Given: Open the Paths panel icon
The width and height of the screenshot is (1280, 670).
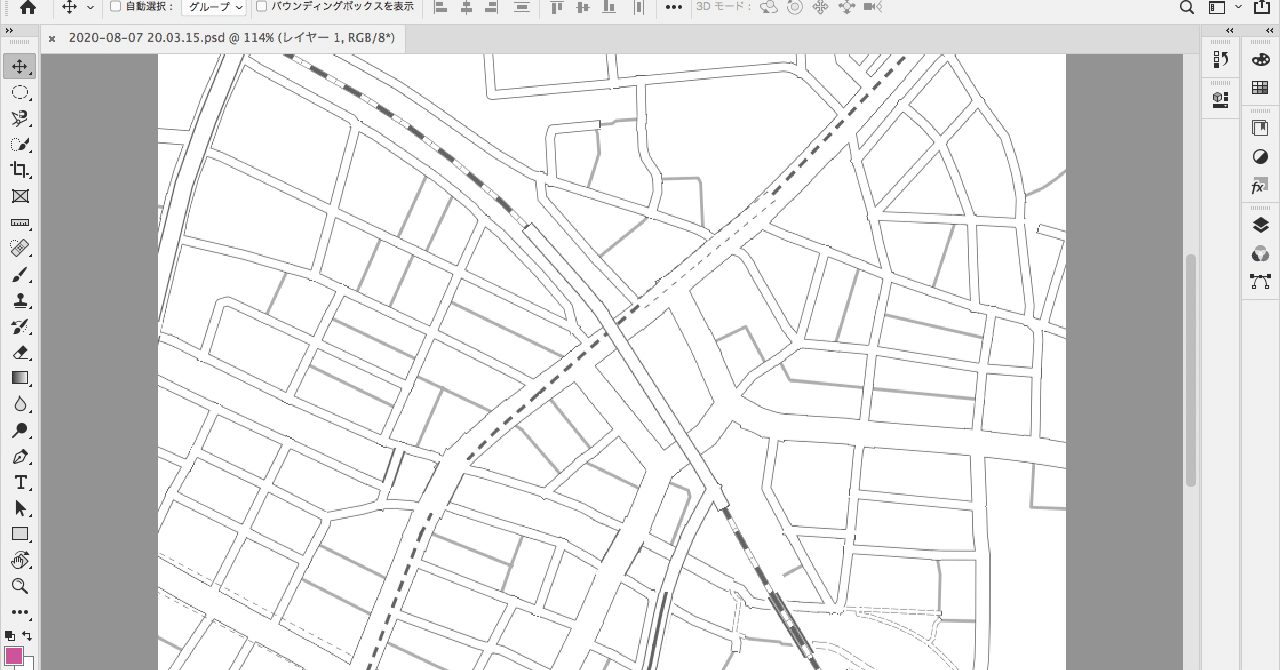Looking at the screenshot, I should (1260, 282).
